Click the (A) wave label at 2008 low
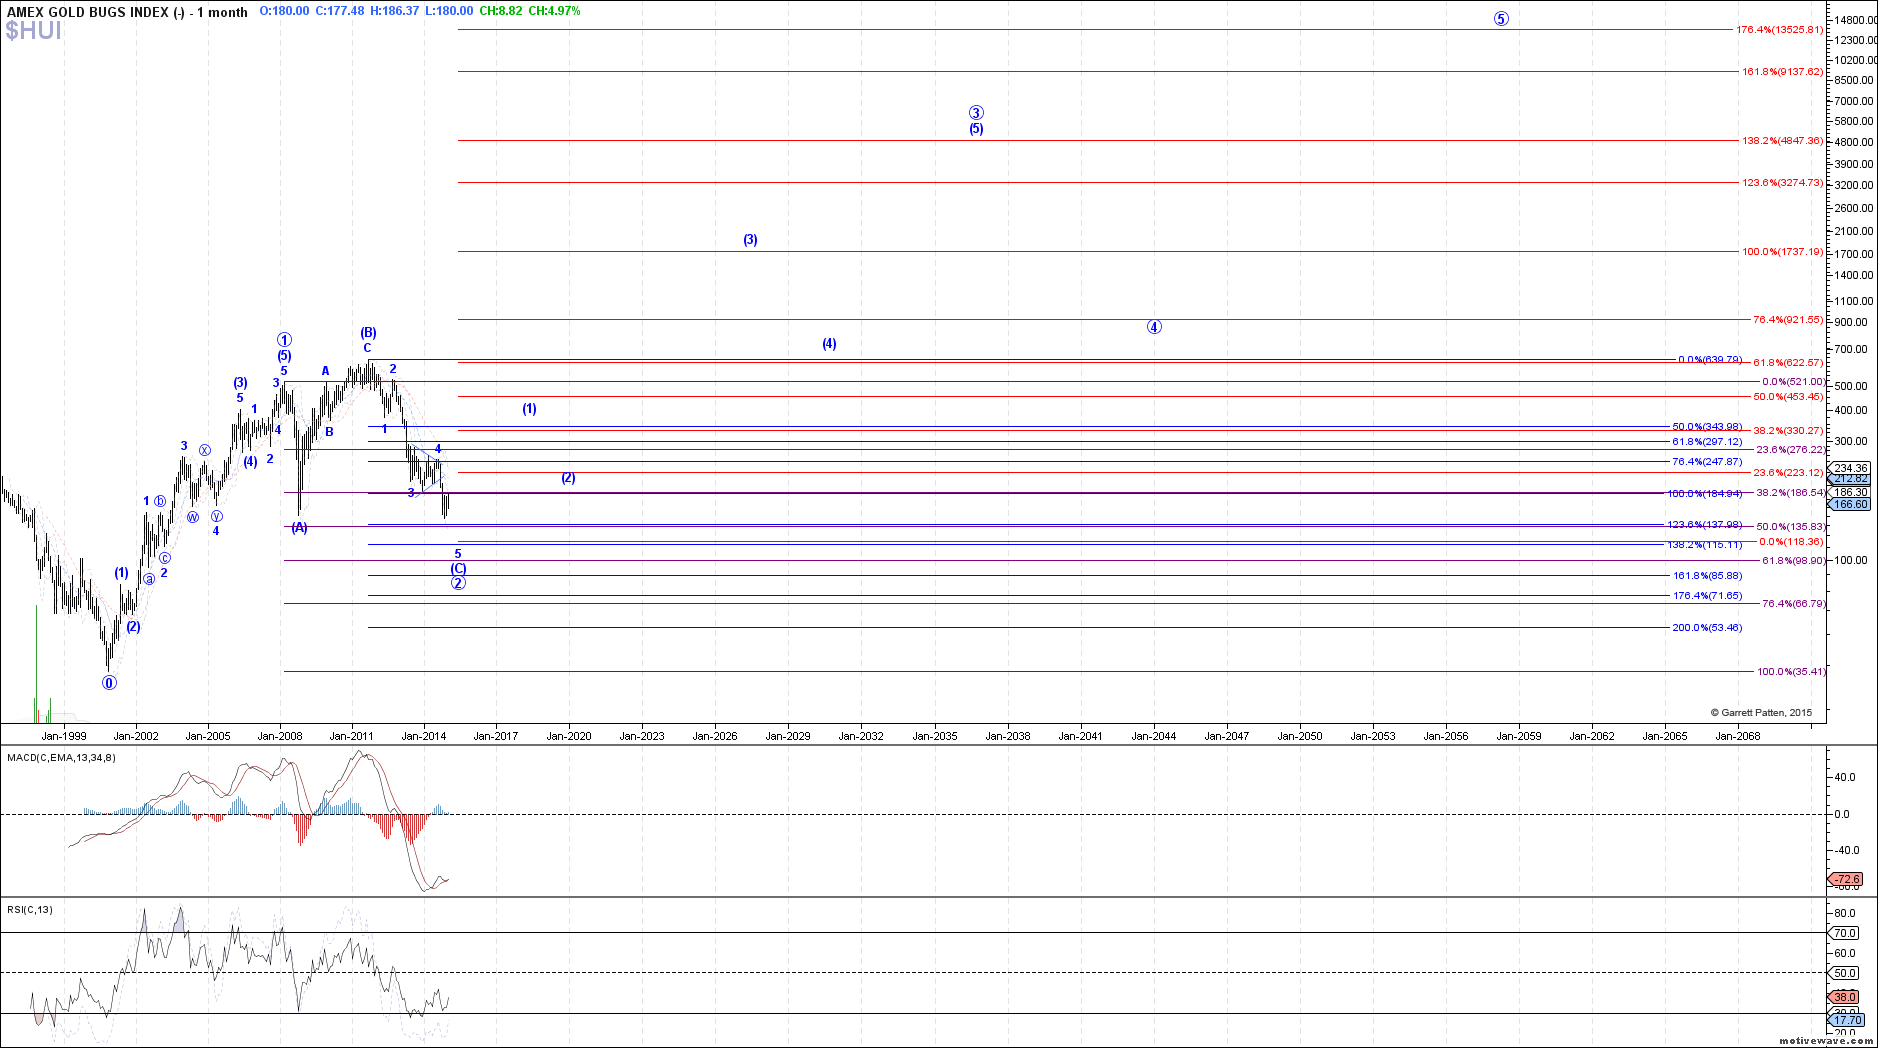The image size is (1878, 1048). click(x=299, y=528)
